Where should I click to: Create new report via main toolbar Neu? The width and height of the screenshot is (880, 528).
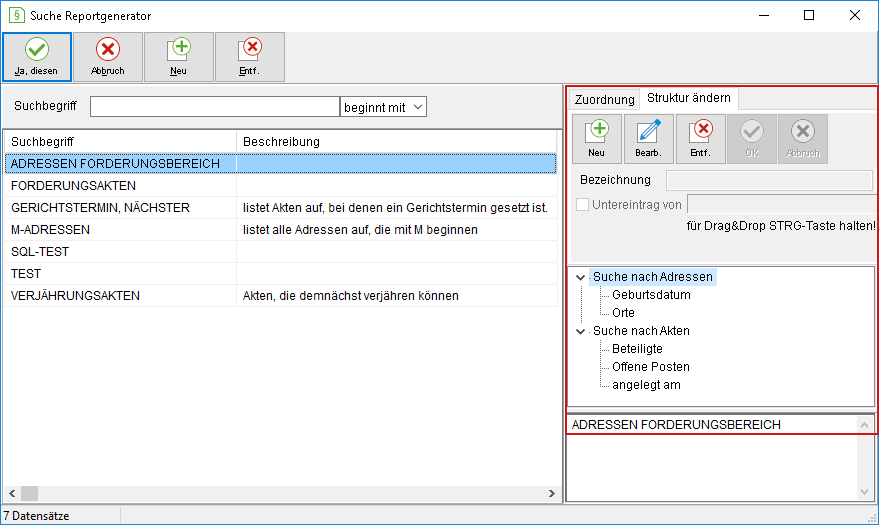pyautogui.click(x=178, y=57)
